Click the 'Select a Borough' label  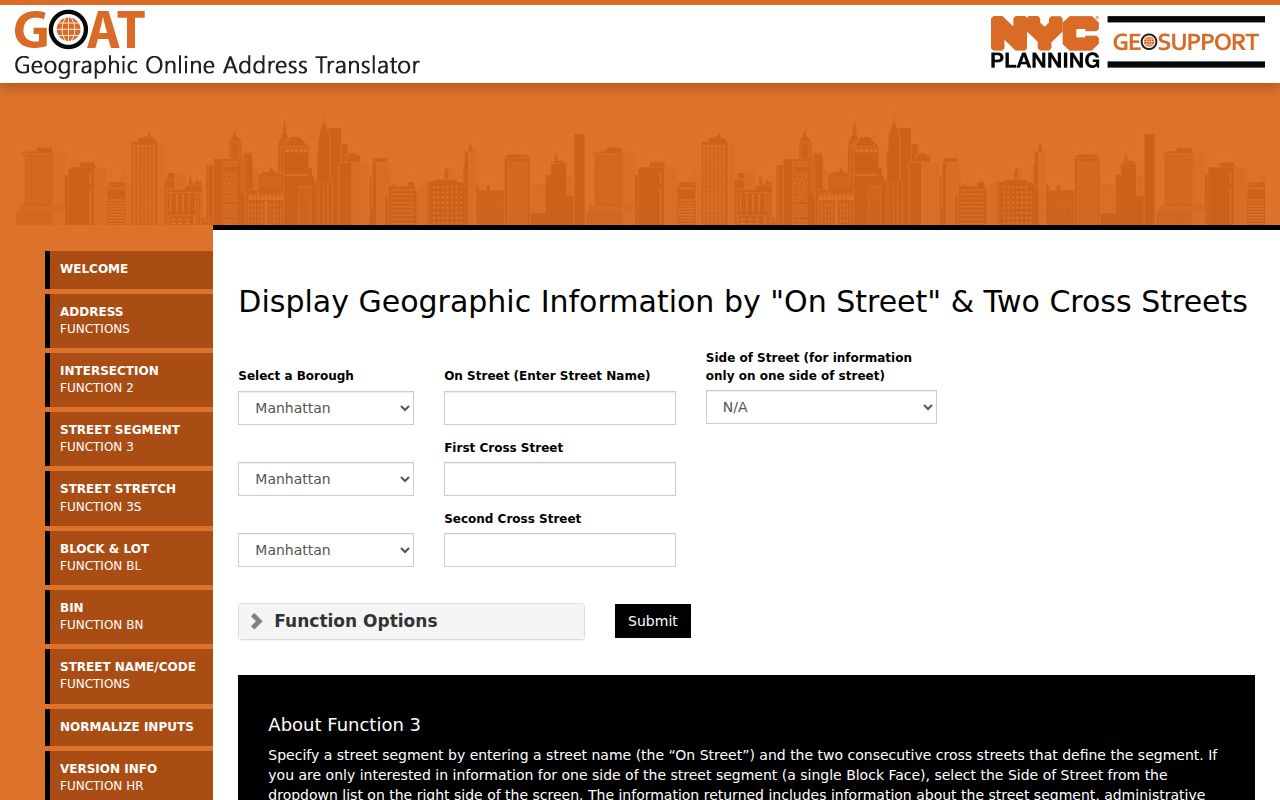pyautogui.click(x=296, y=376)
